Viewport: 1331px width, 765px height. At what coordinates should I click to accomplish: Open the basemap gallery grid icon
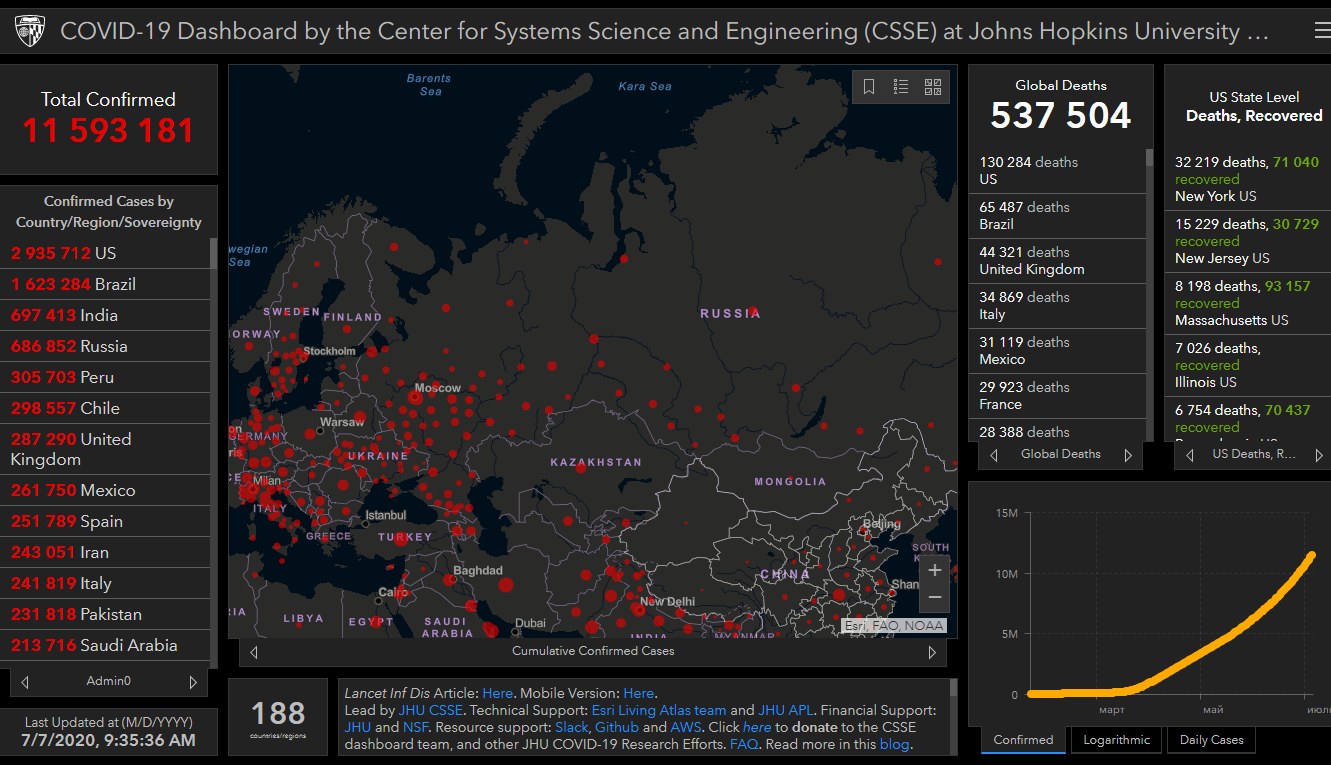933,87
